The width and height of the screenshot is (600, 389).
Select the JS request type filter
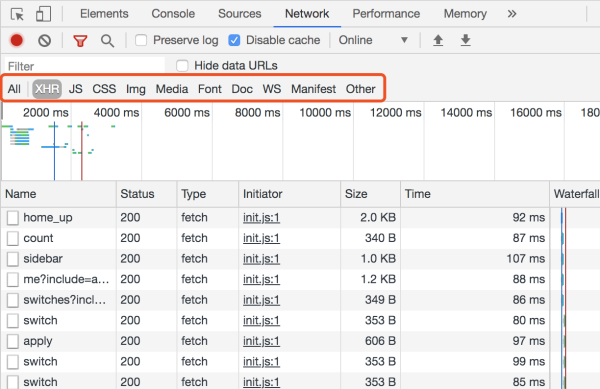(75, 89)
